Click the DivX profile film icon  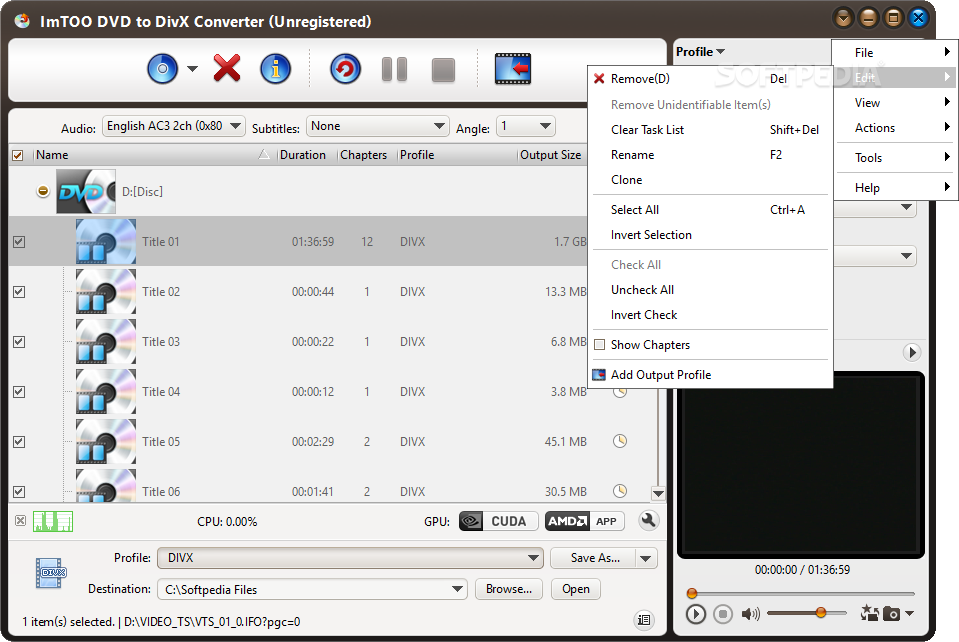51,573
